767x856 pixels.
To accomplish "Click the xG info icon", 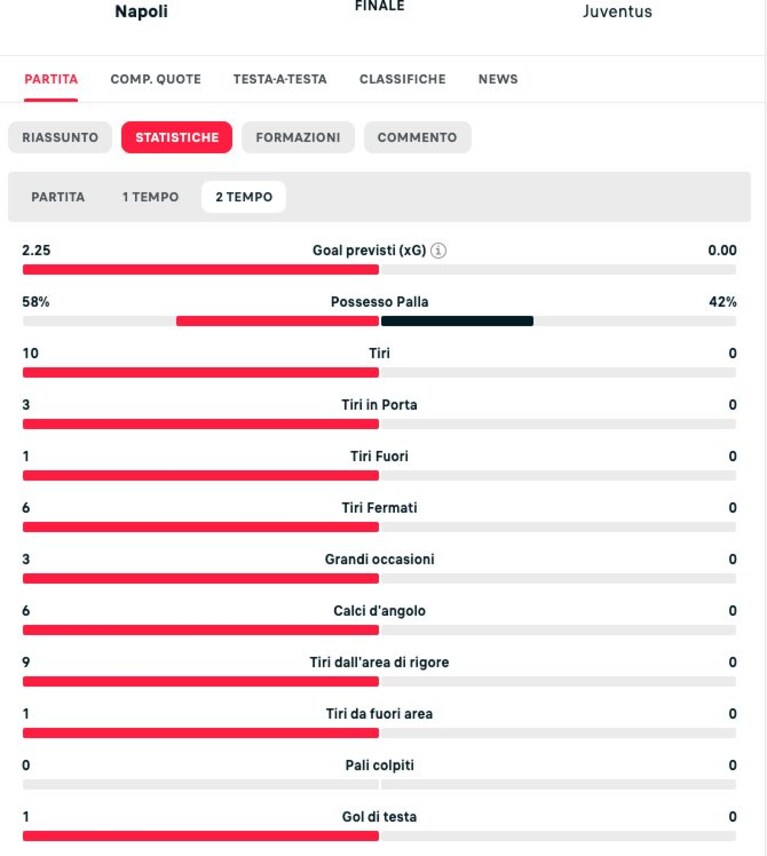I will click(438, 251).
